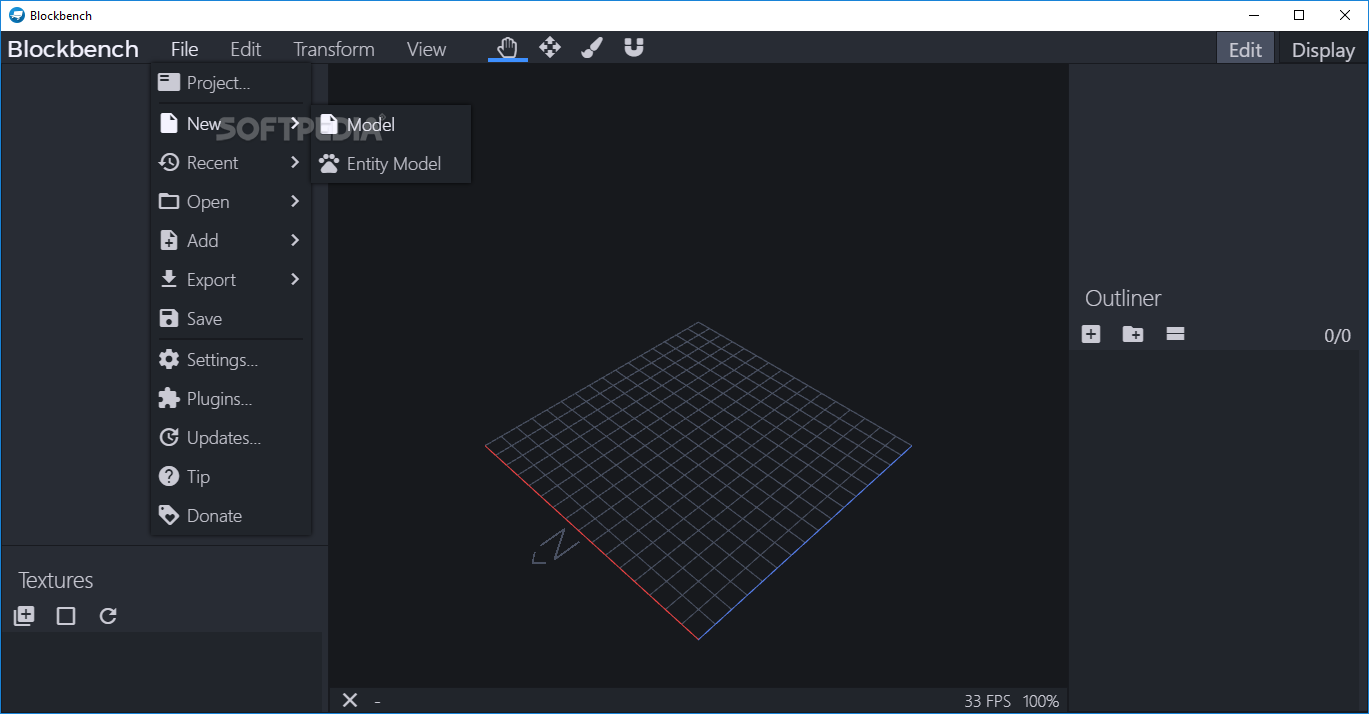1369x714 pixels.
Task: Click the history clock icon next to Recent
Action: (169, 162)
